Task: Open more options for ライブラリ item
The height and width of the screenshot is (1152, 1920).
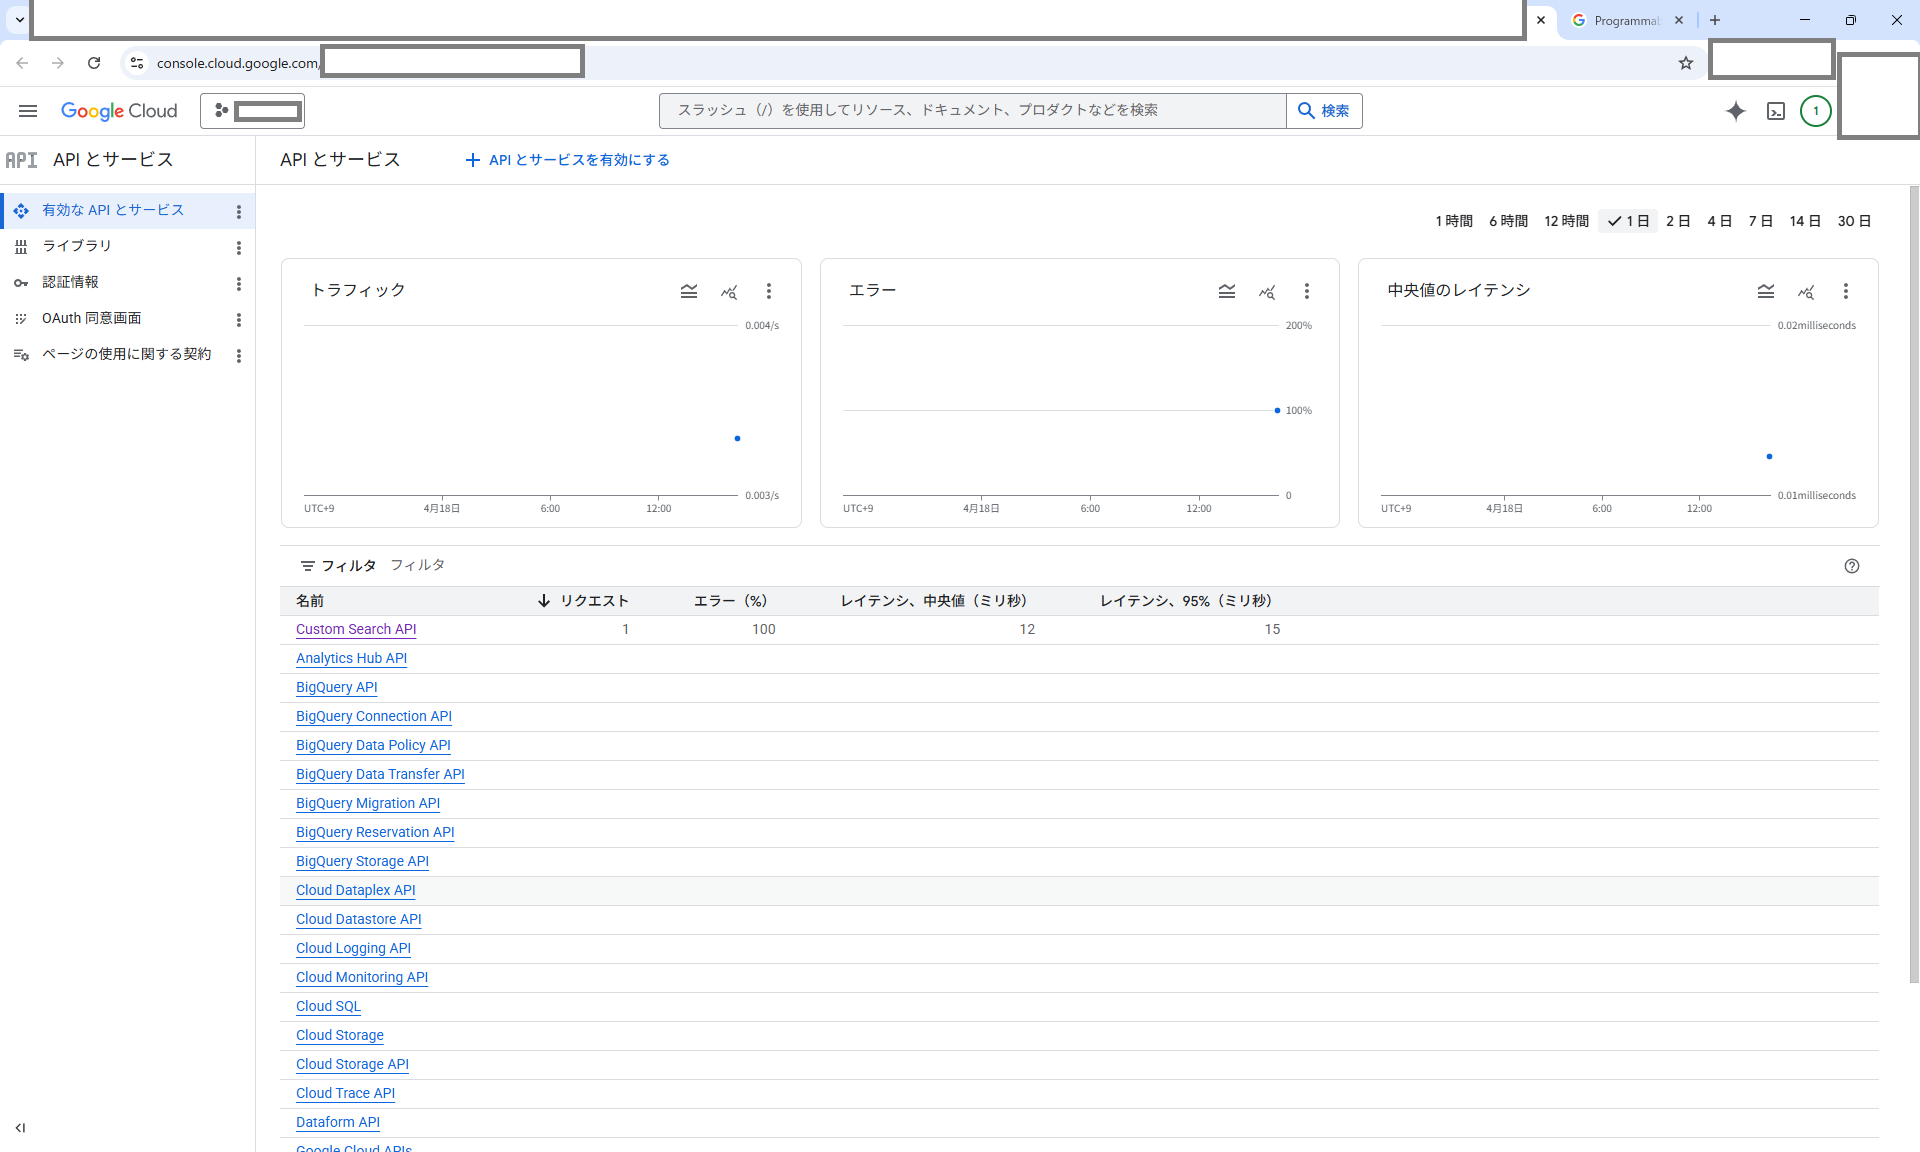Action: click(238, 247)
